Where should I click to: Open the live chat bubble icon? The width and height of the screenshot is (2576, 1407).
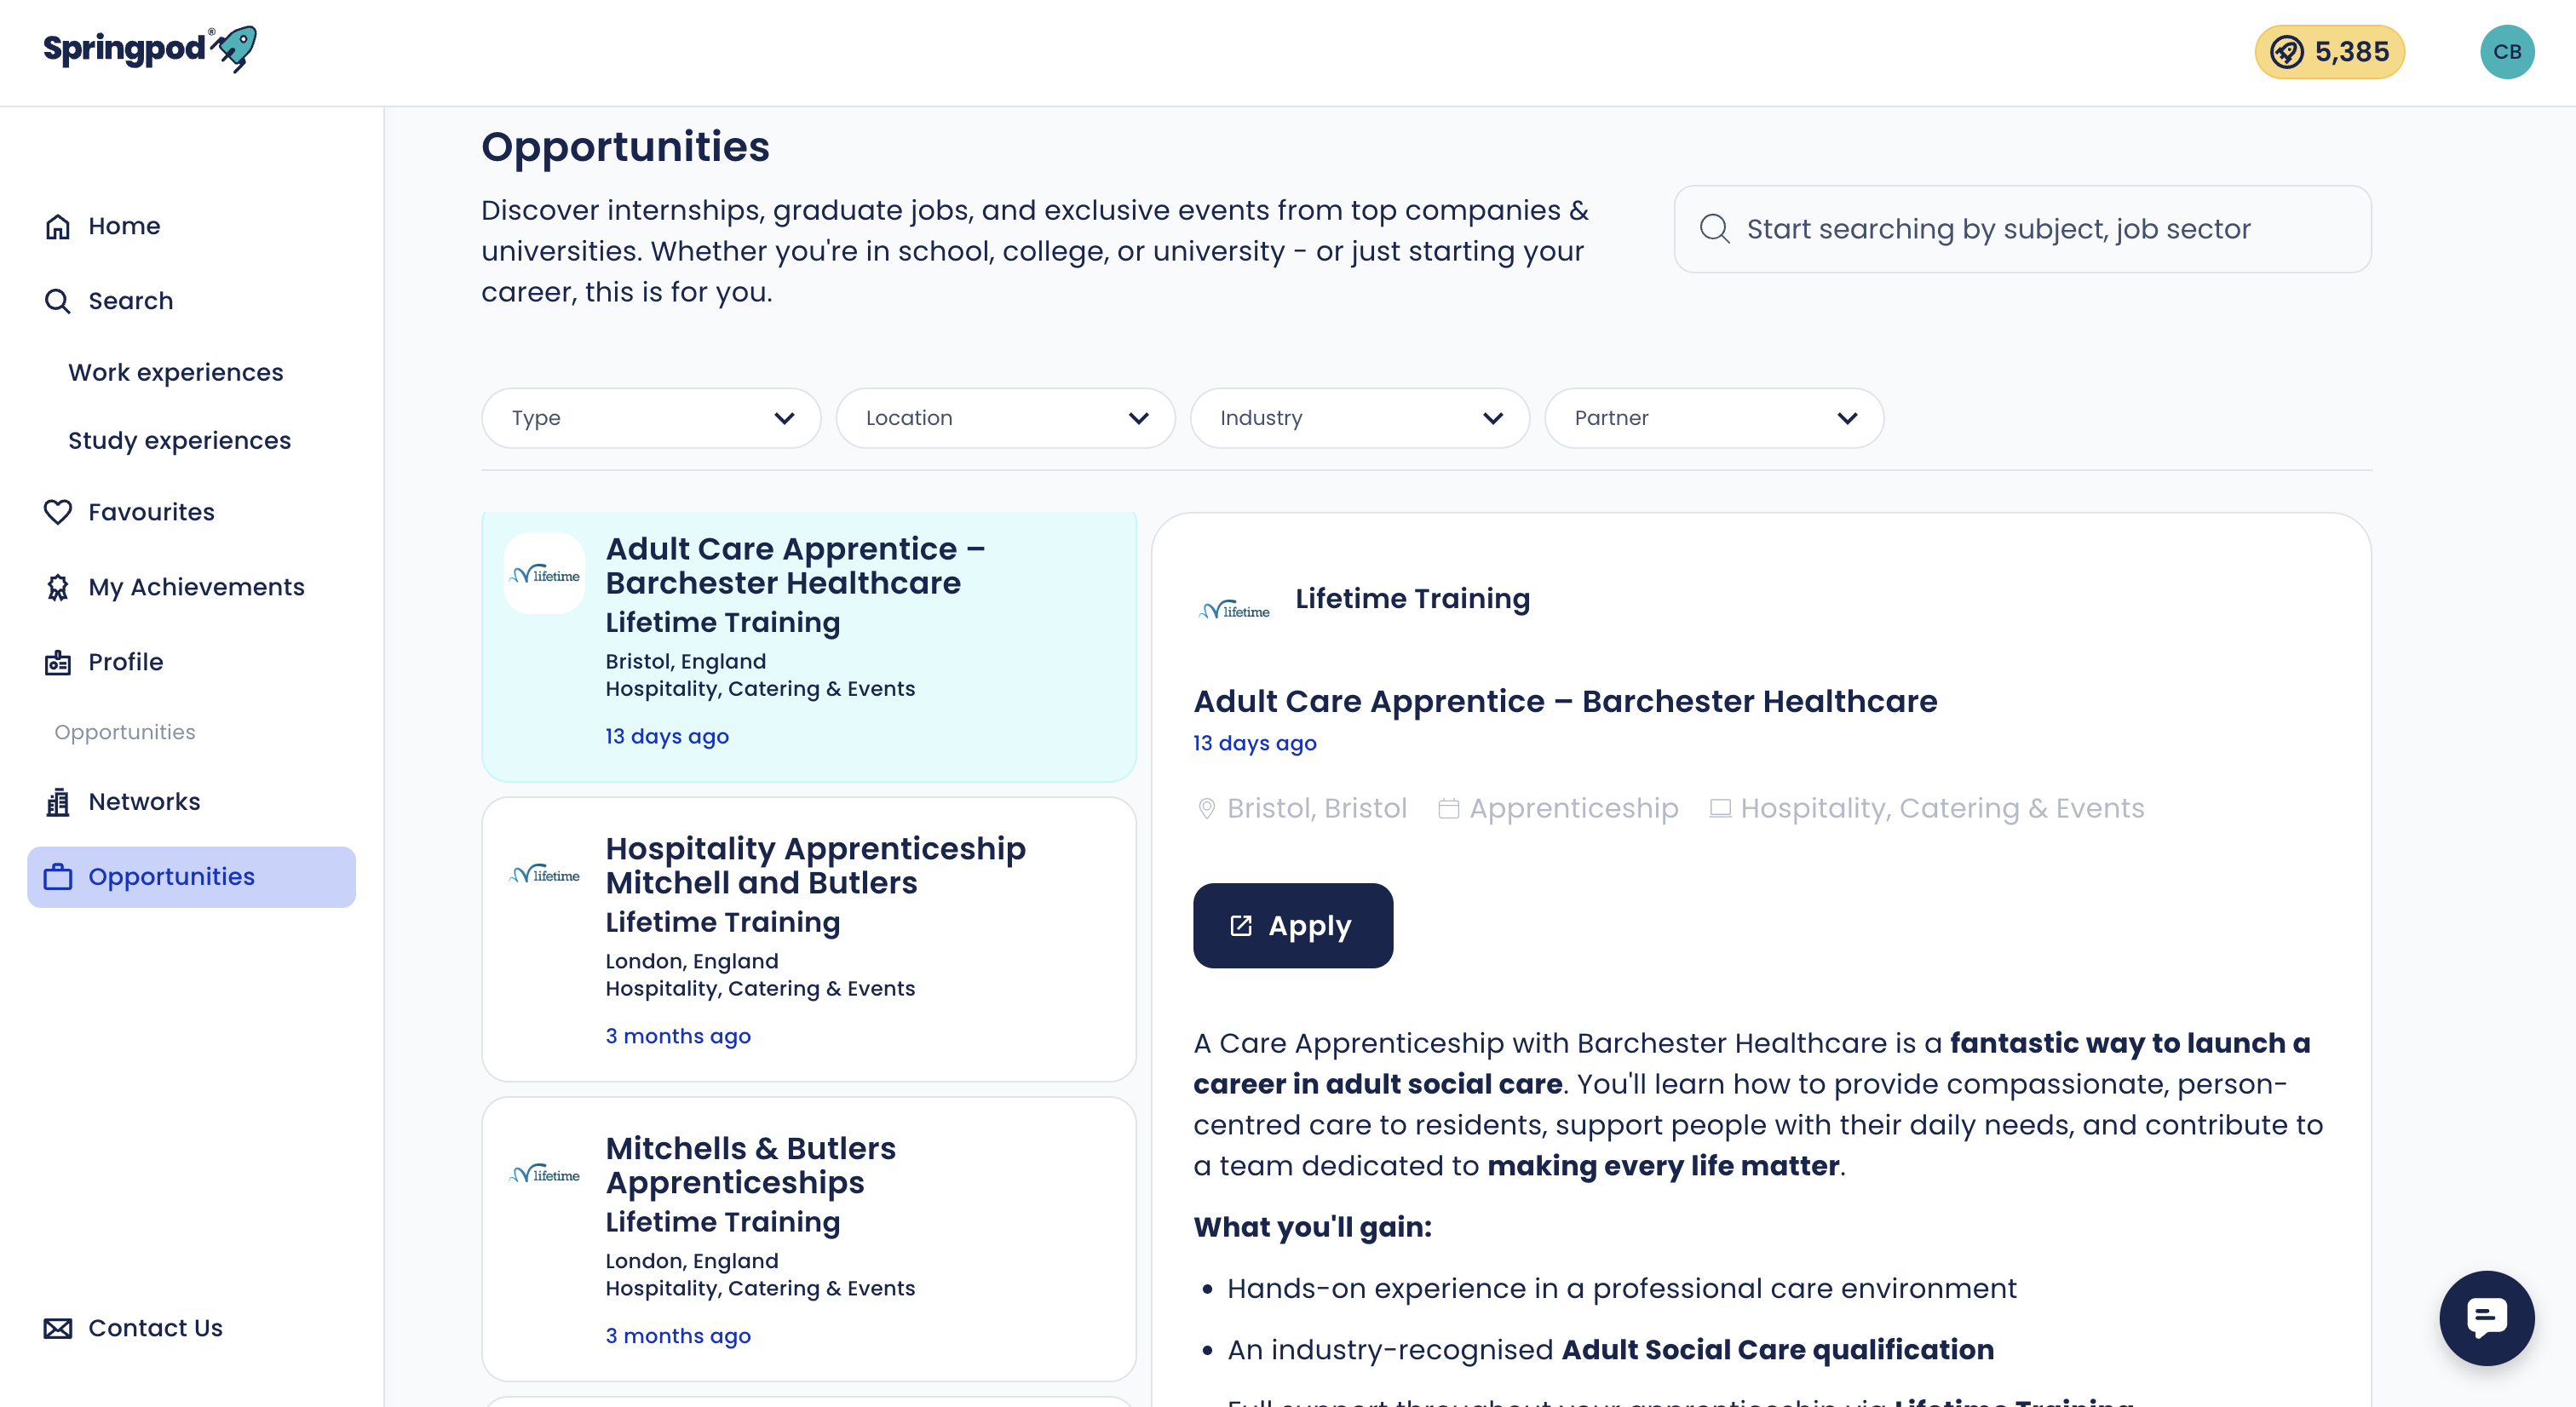click(x=2486, y=1317)
